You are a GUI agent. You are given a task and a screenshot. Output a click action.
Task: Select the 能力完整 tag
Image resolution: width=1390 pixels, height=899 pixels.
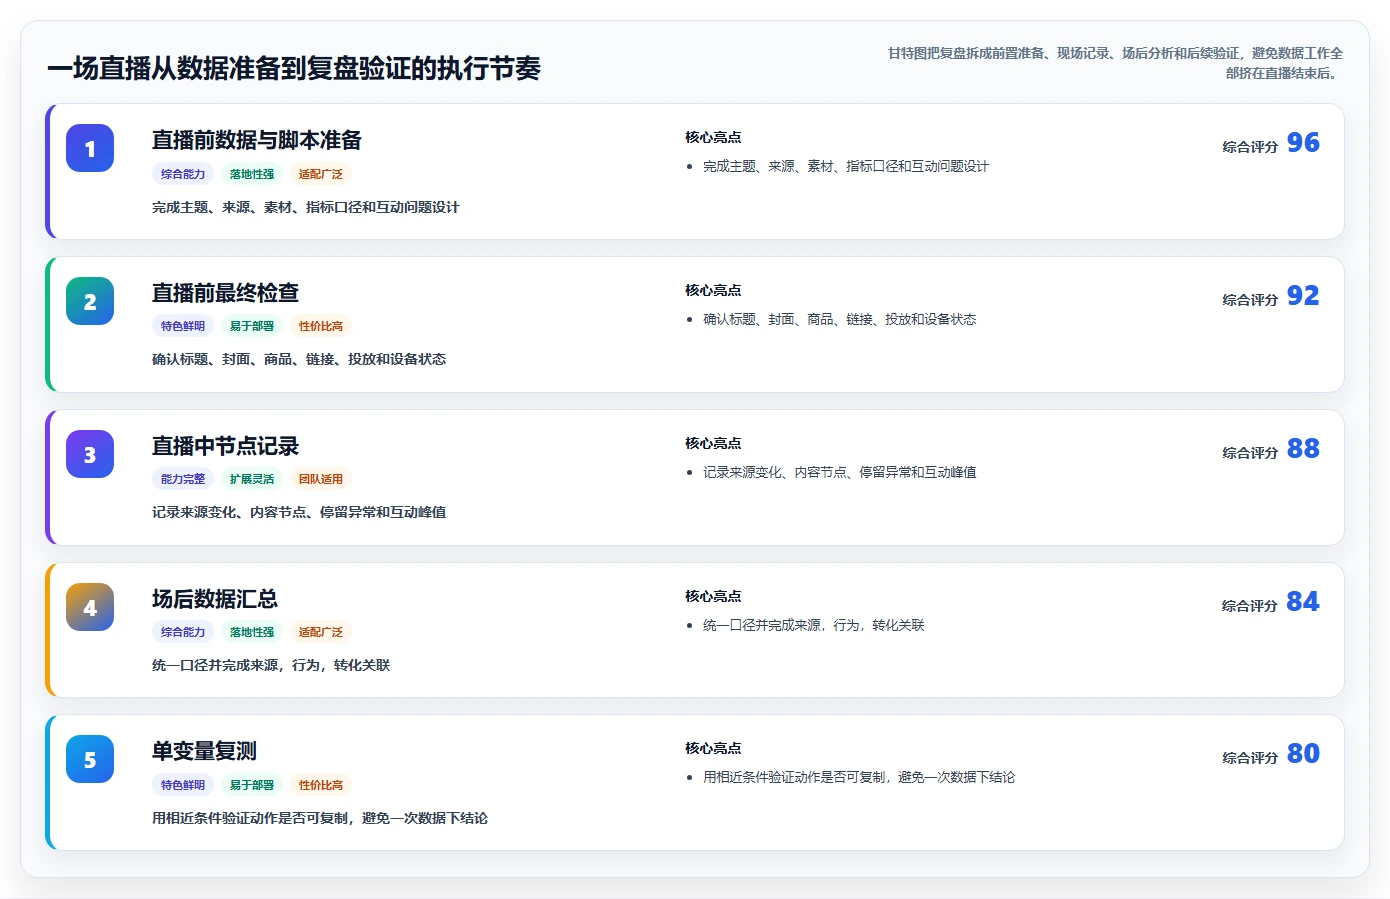pyautogui.click(x=183, y=479)
